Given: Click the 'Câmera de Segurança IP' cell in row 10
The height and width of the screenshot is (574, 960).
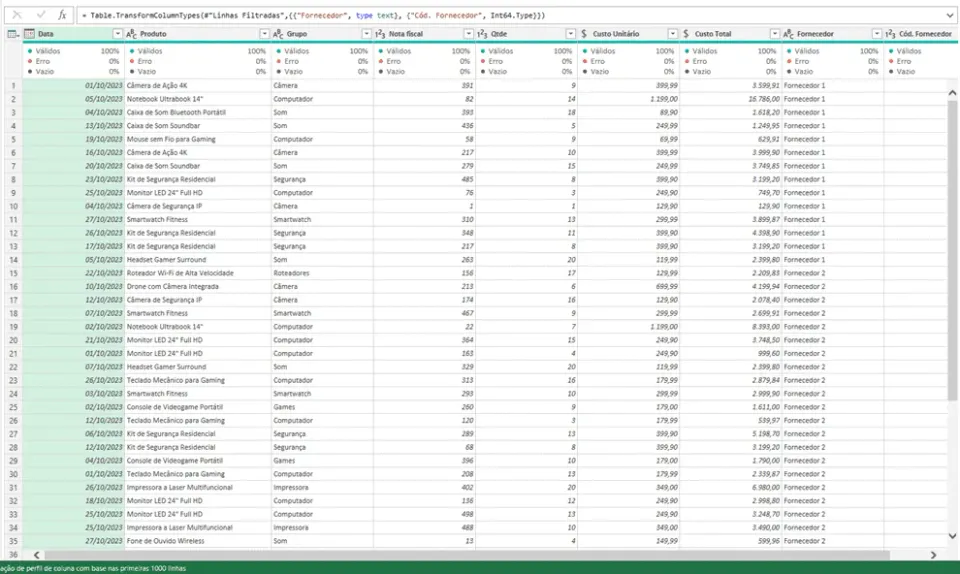Looking at the screenshot, I should [x=198, y=206].
